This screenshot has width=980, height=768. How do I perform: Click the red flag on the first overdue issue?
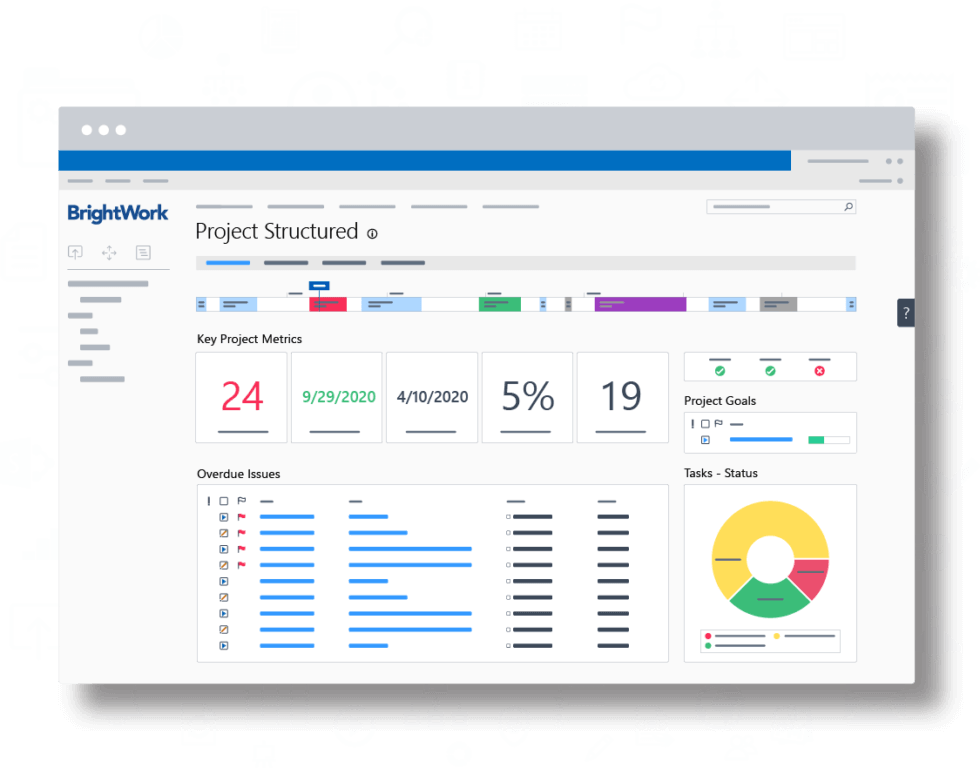click(x=242, y=517)
